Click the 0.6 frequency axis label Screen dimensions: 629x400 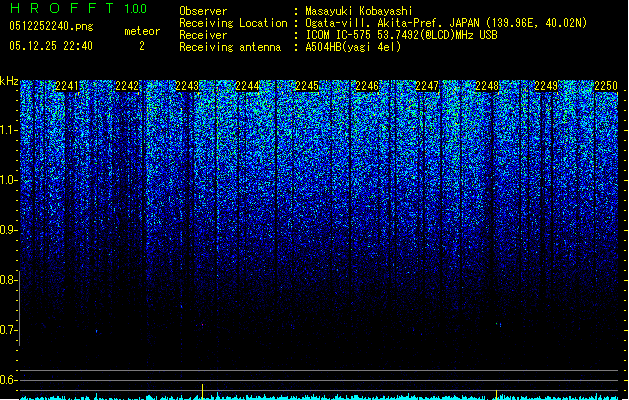click(x=9, y=380)
